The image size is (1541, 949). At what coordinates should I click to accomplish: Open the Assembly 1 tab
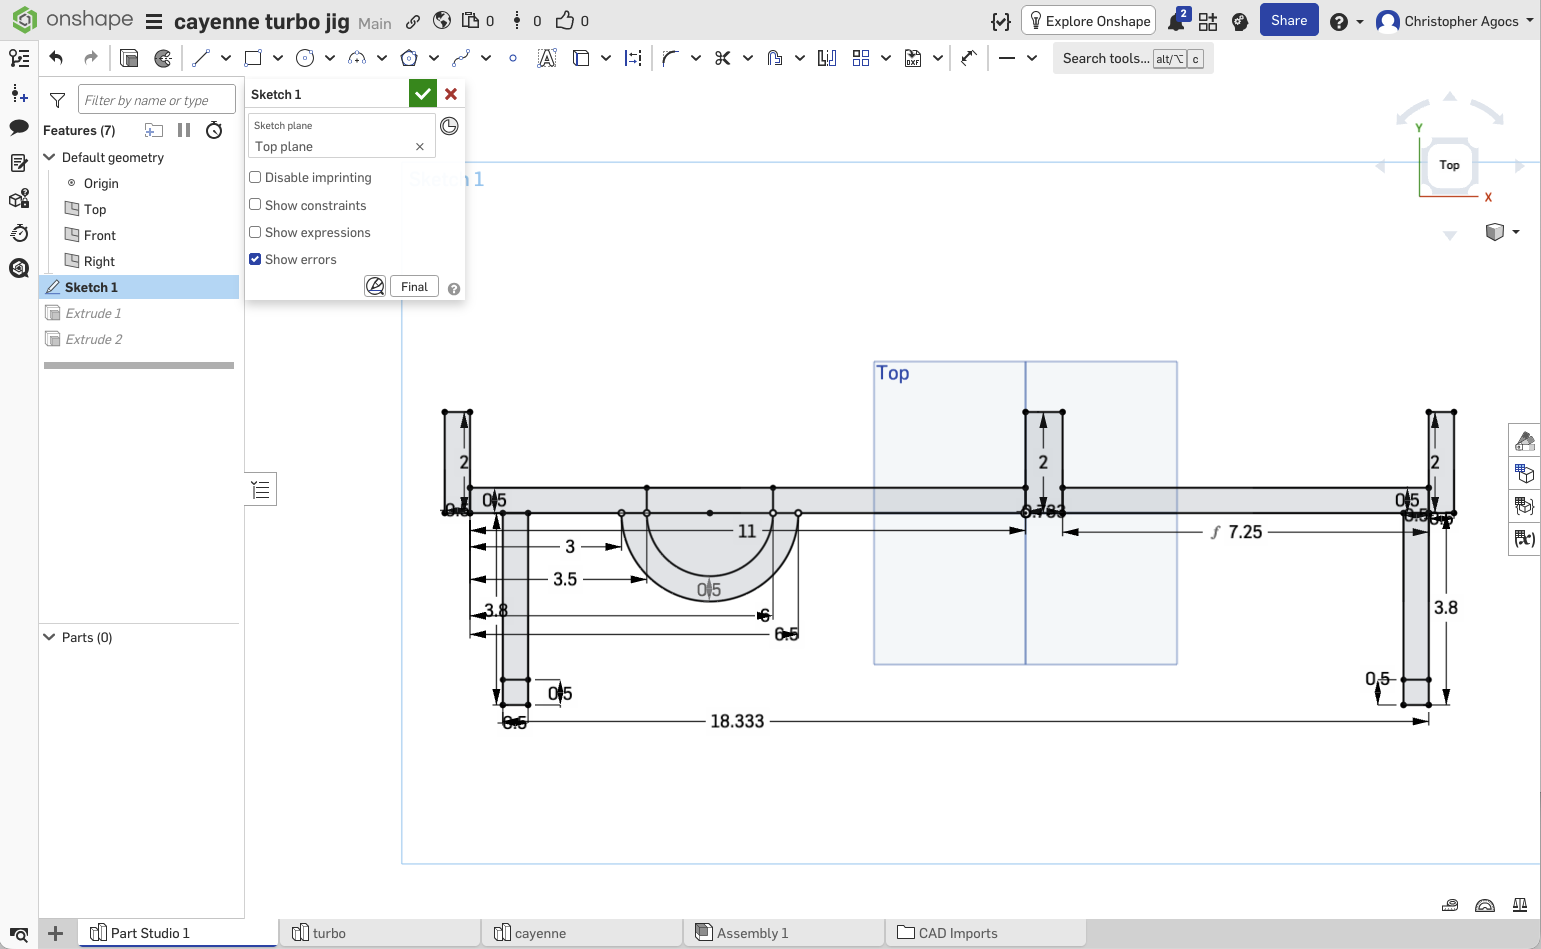[x=751, y=933]
